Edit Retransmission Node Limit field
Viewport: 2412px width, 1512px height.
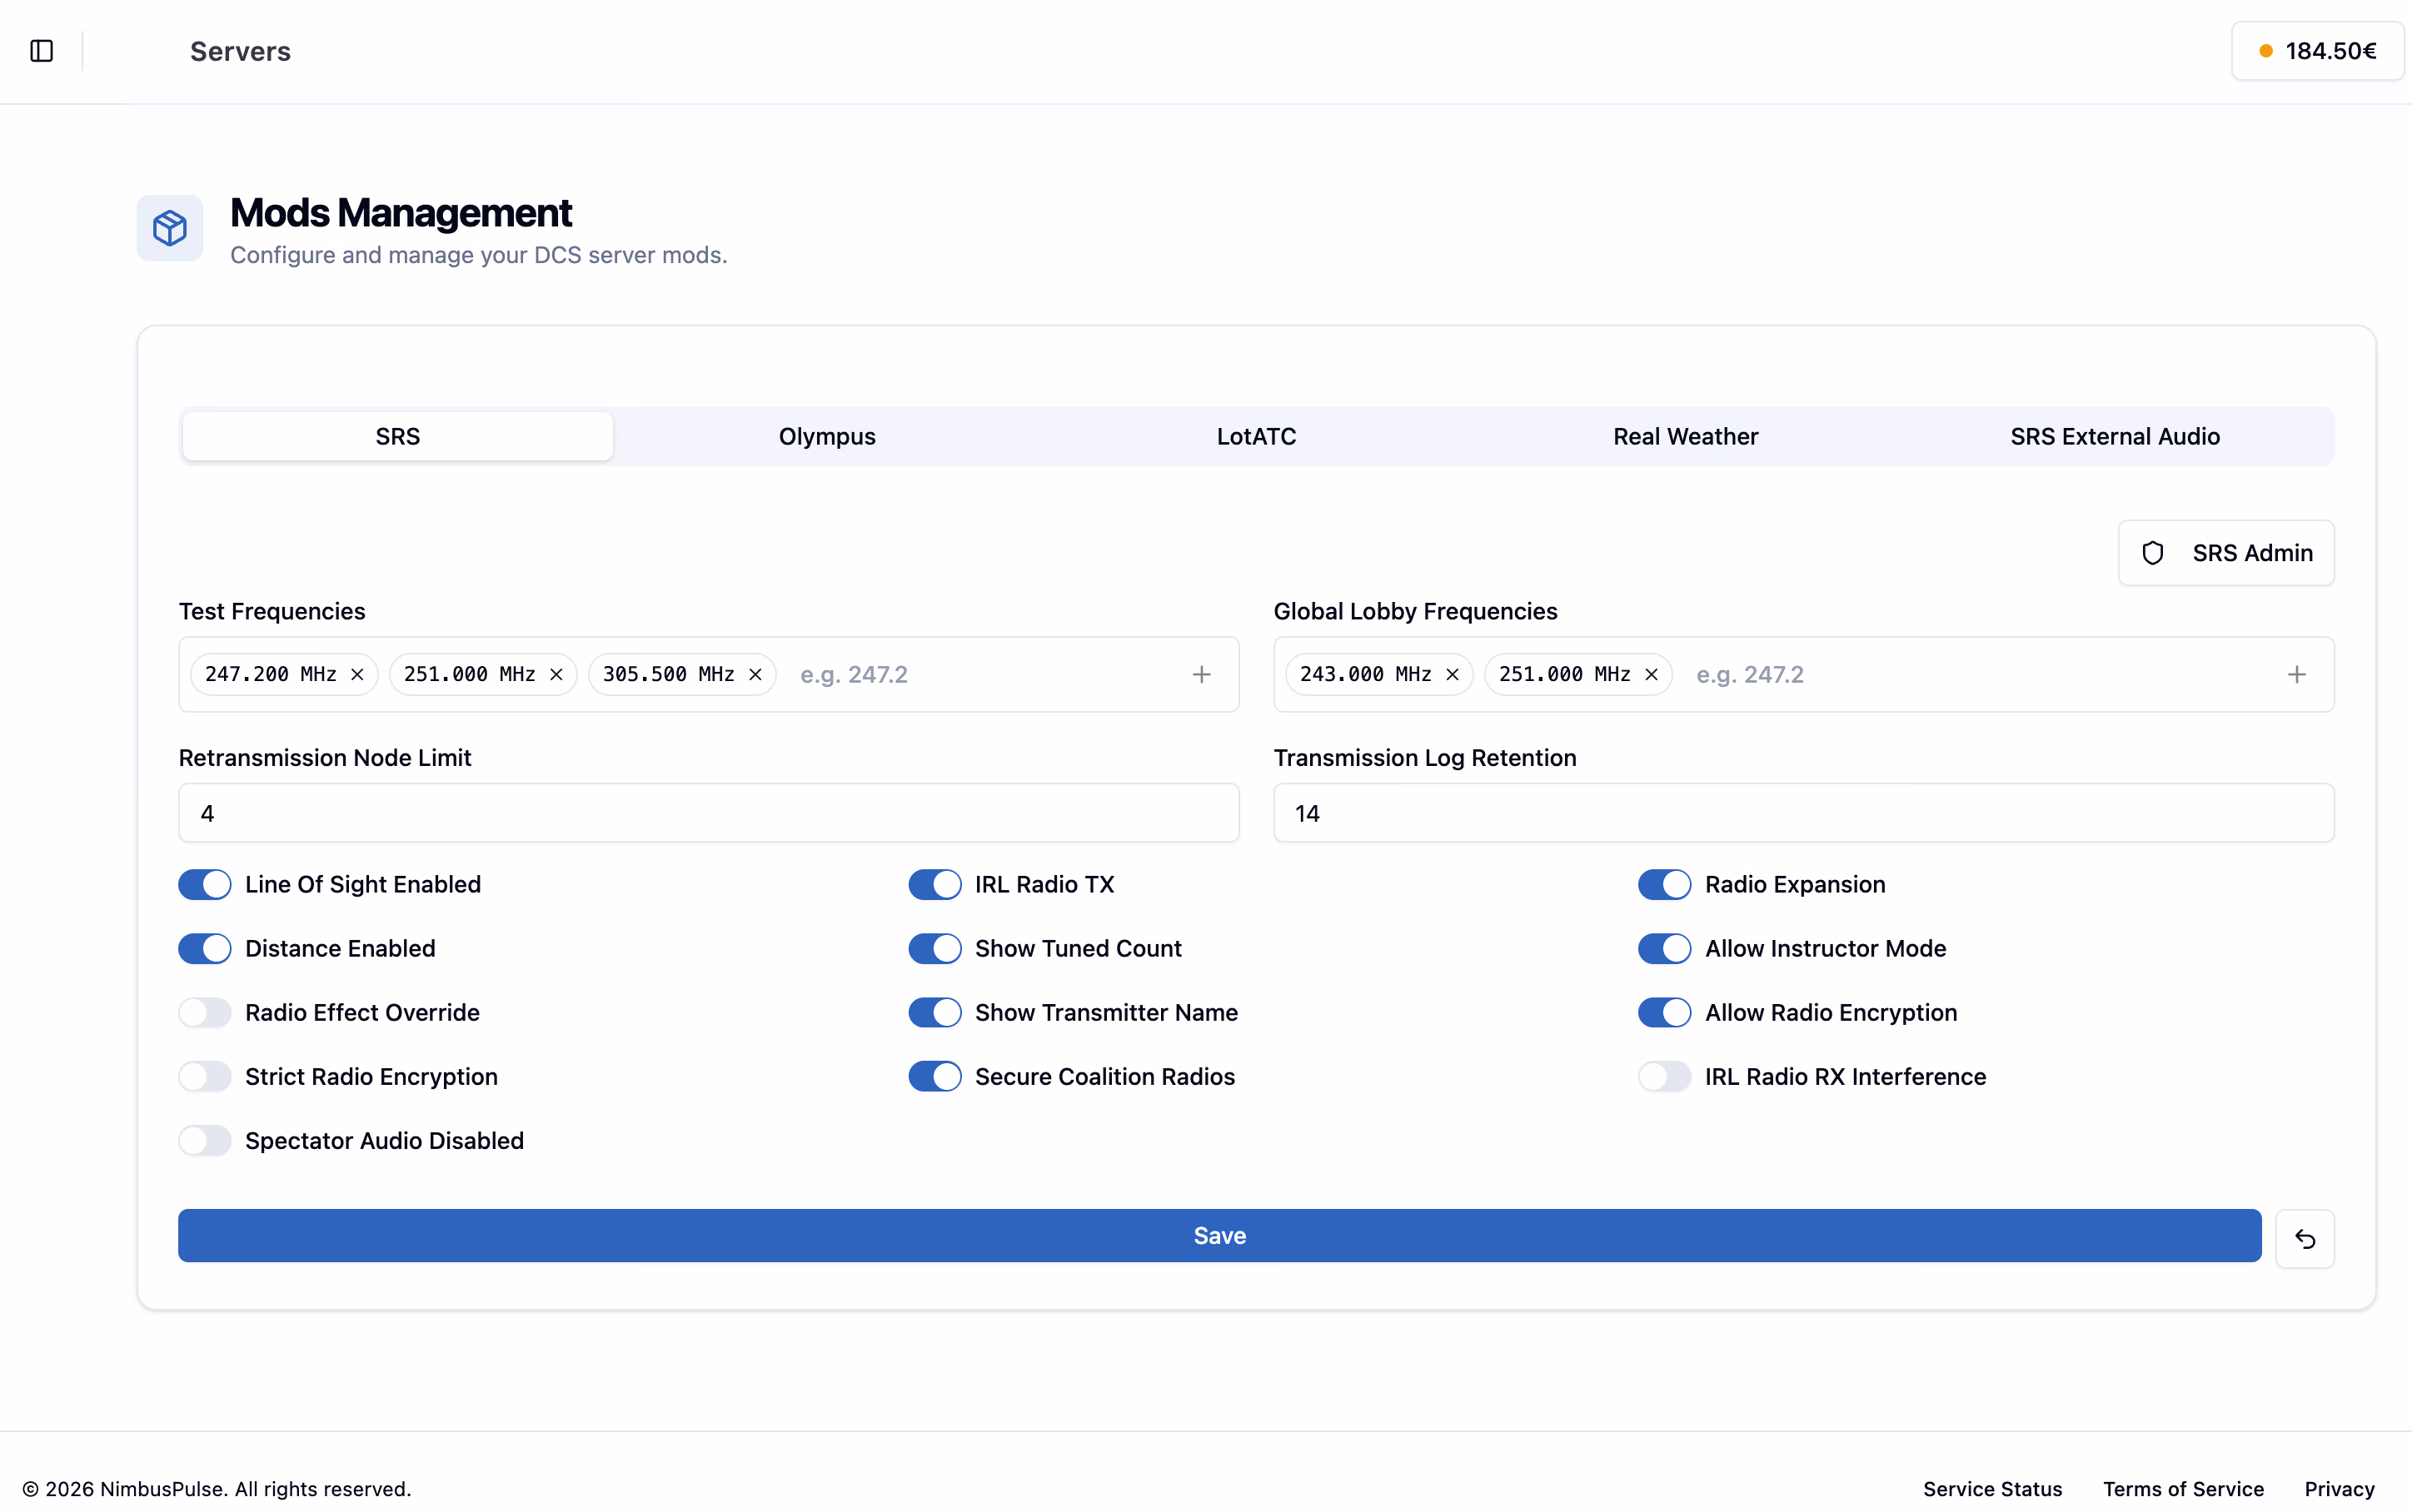709,813
